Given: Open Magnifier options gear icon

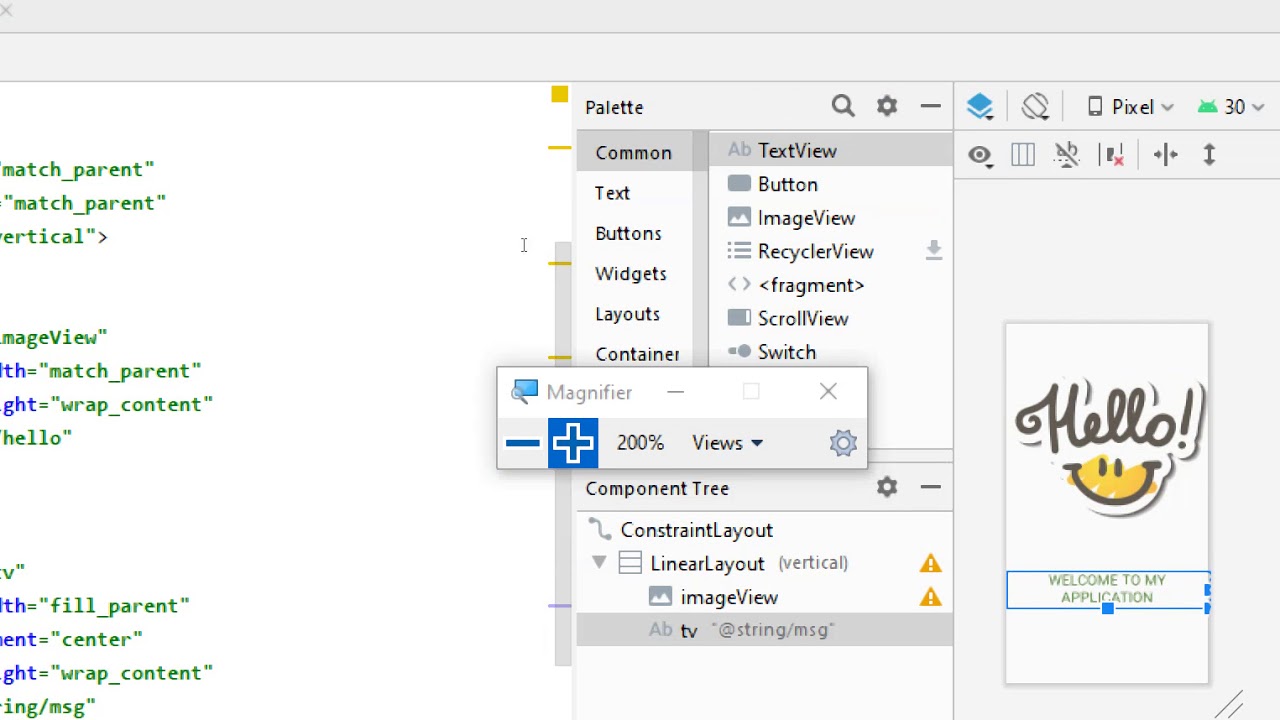Looking at the screenshot, I should (843, 443).
